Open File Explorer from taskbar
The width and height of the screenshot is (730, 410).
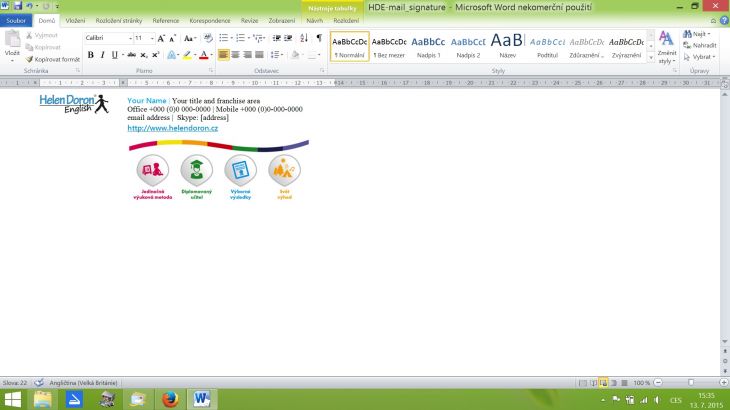(43, 399)
